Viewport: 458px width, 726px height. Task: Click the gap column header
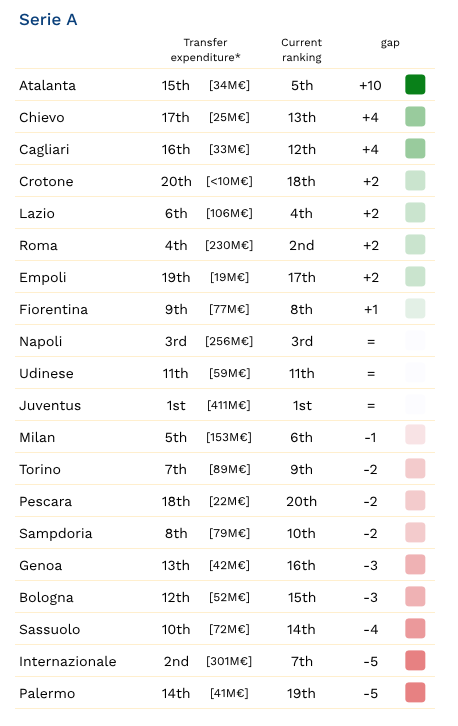tap(390, 43)
